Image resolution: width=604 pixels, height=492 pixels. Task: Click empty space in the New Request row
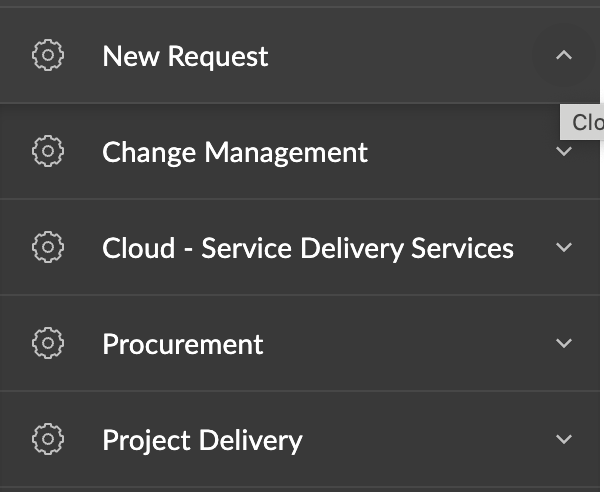click(400, 56)
